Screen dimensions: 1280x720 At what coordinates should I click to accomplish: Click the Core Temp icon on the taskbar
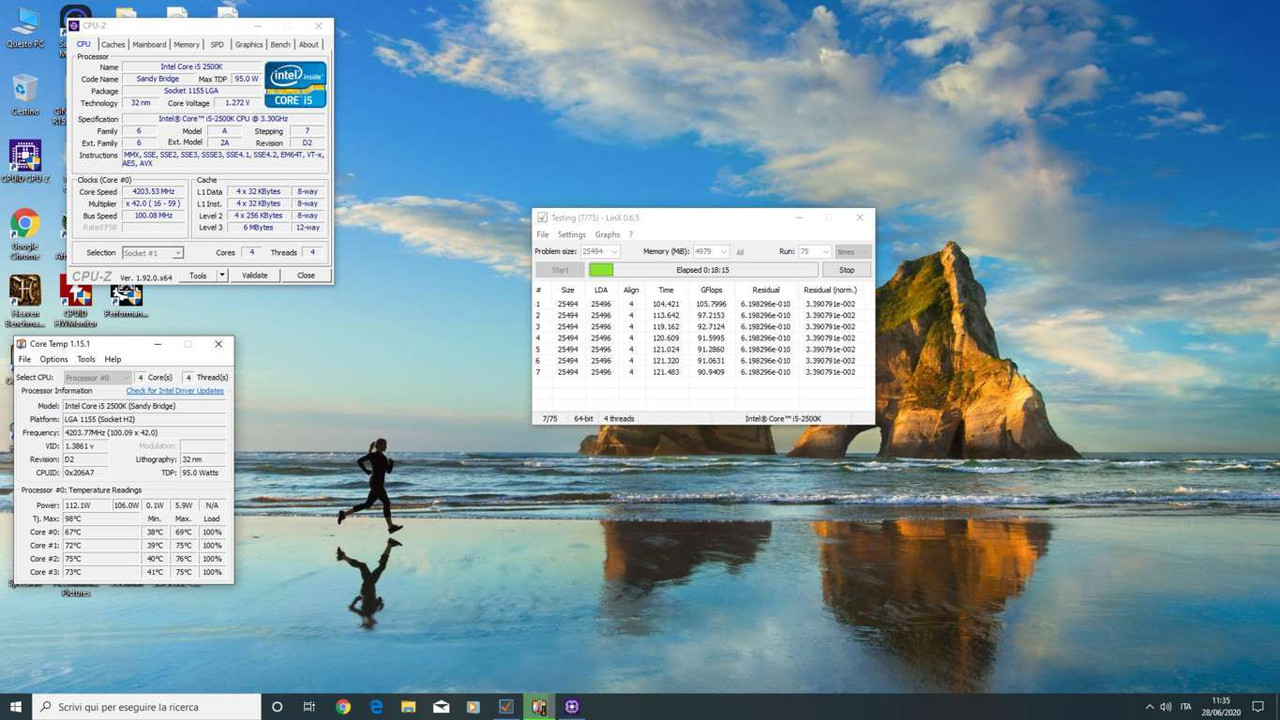pos(538,706)
